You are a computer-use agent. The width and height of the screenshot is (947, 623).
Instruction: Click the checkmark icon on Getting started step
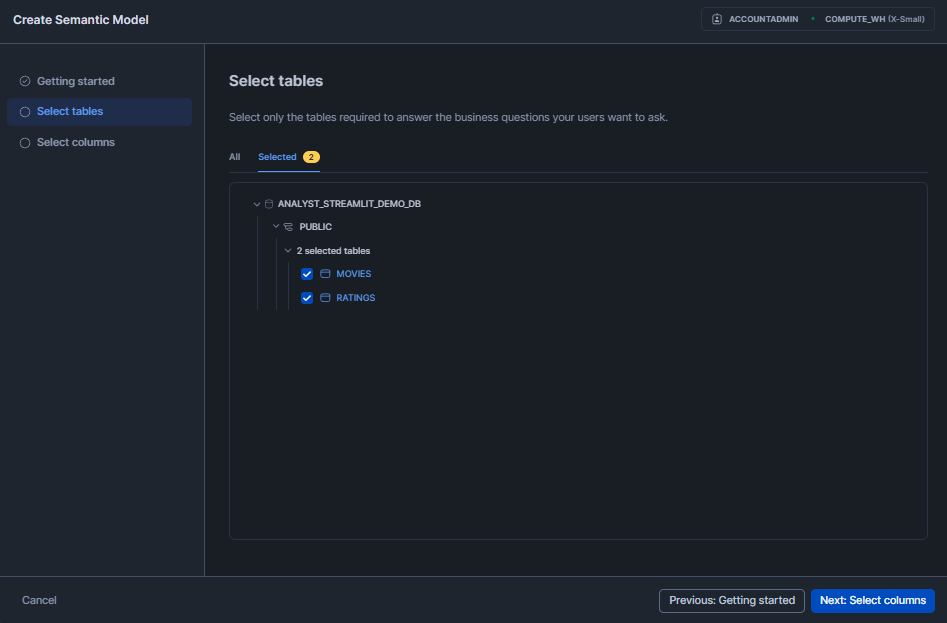[24, 81]
